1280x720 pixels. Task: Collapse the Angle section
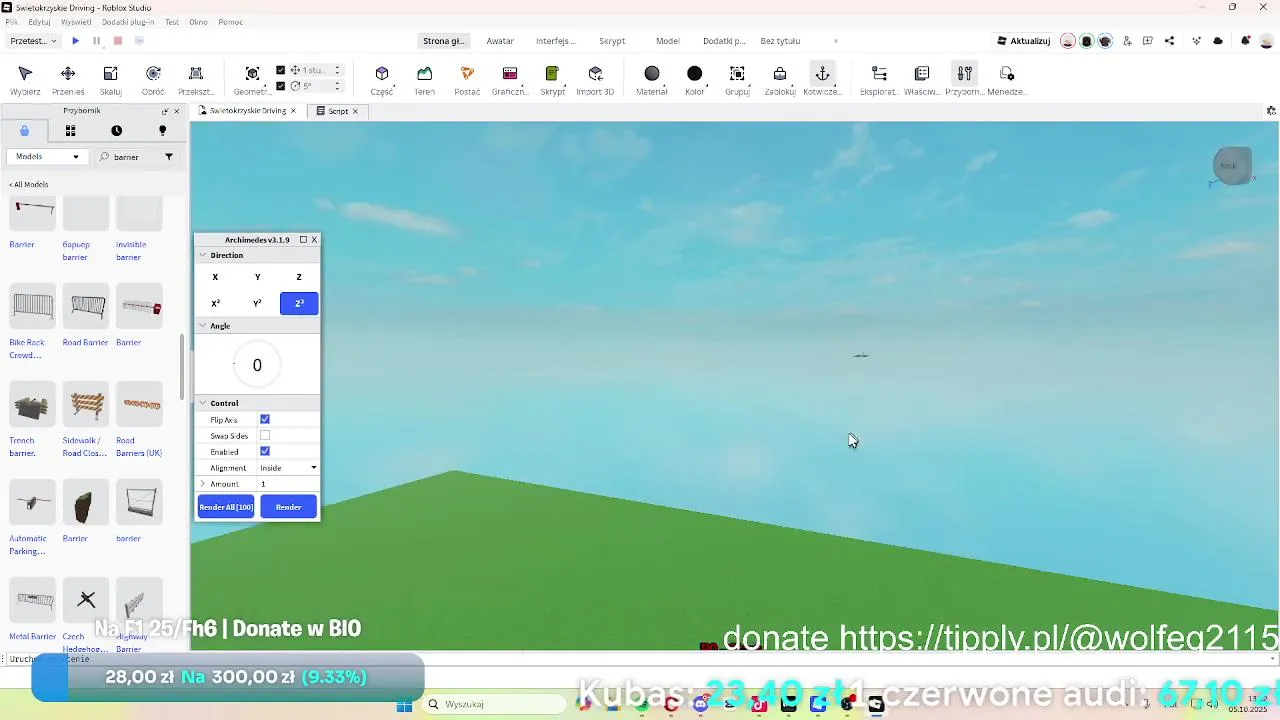[203, 326]
